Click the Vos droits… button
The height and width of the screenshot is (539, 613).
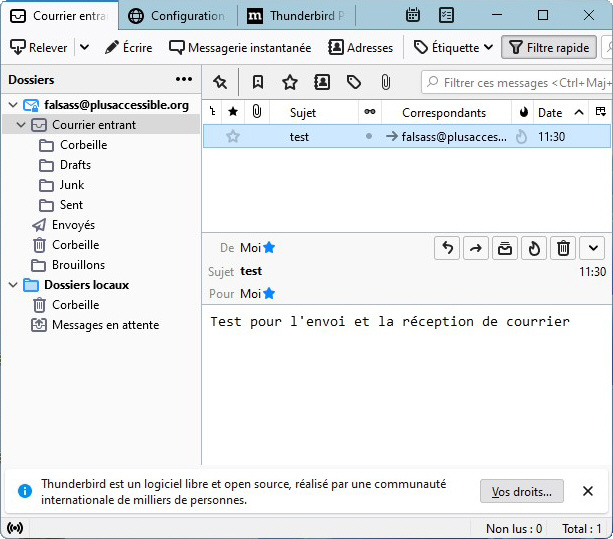(x=521, y=491)
